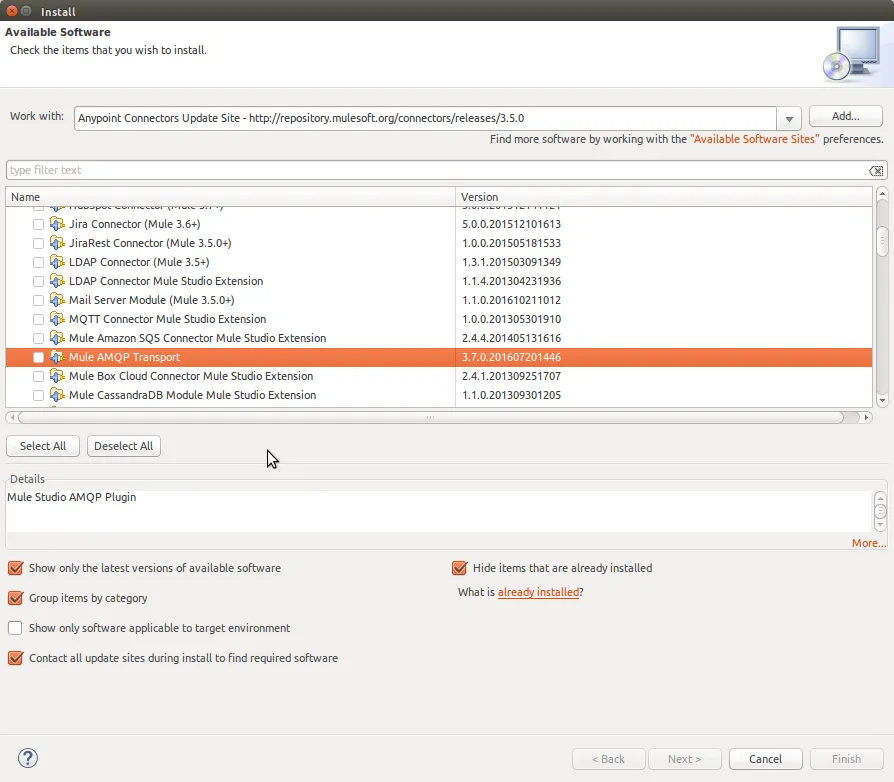
Task: Click the software list vertical scrollbar thumb
Action: point(882,241)
